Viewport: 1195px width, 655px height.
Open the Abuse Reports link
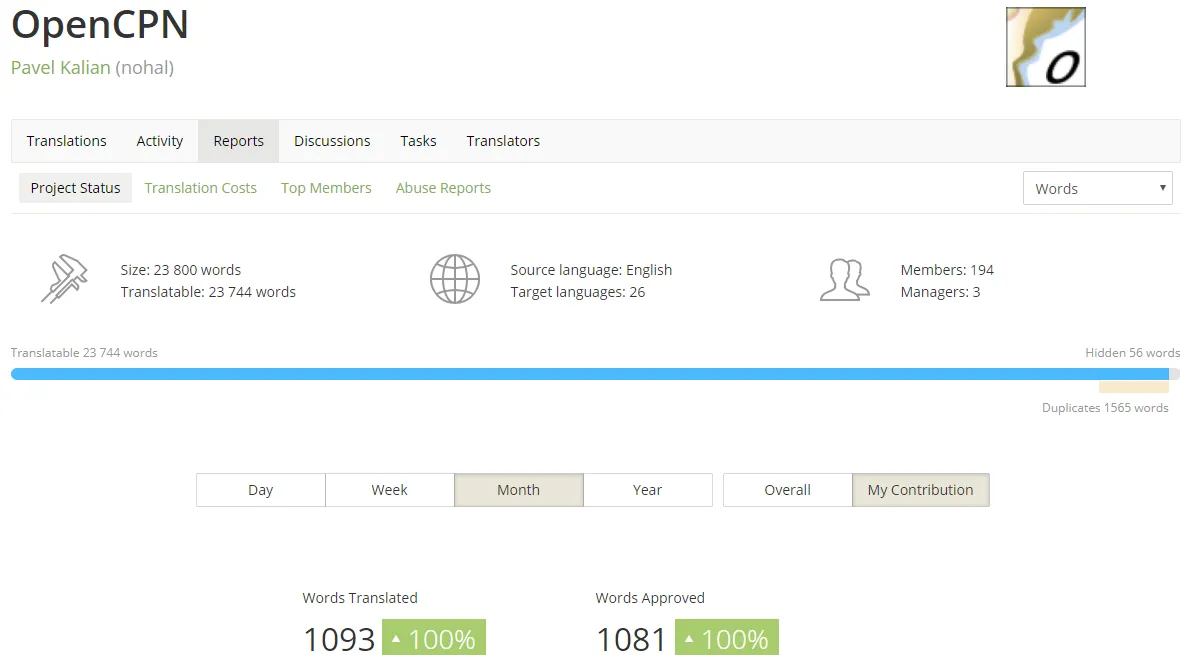(443, 188)
